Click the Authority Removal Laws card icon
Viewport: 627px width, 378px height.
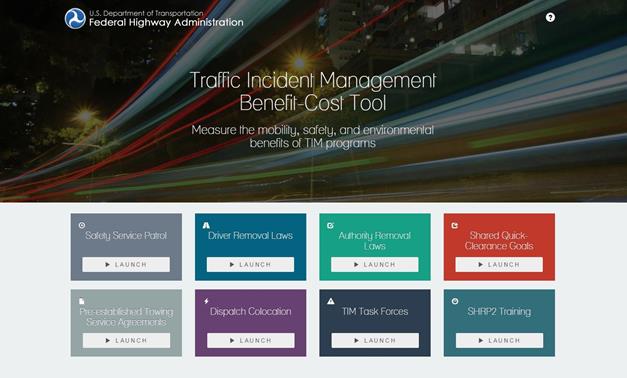pyautogui.click(x=330, y=226)
